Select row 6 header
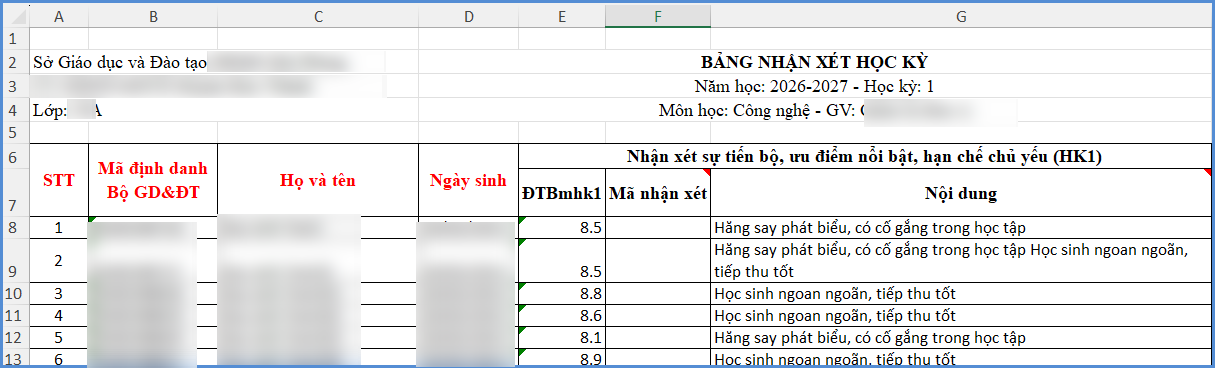The height and width of the screenshot is (368, 1215). [15, 157]
